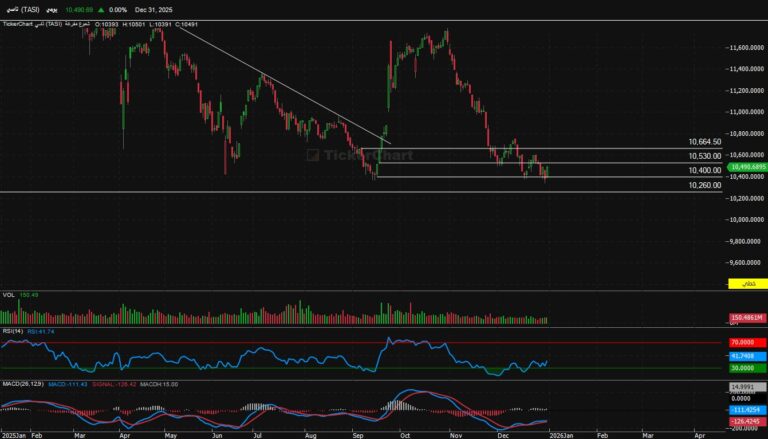Select the 10,664.50 horizontal level label

click(x=704, y=142)
